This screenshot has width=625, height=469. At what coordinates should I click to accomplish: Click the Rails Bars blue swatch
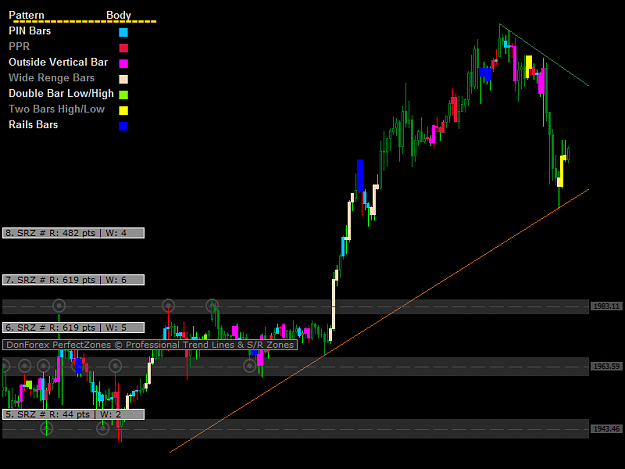point(123,126)
